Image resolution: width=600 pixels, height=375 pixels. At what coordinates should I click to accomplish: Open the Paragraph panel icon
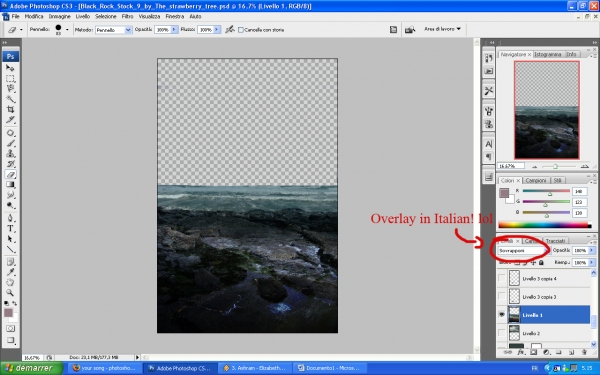pos(489,157)
